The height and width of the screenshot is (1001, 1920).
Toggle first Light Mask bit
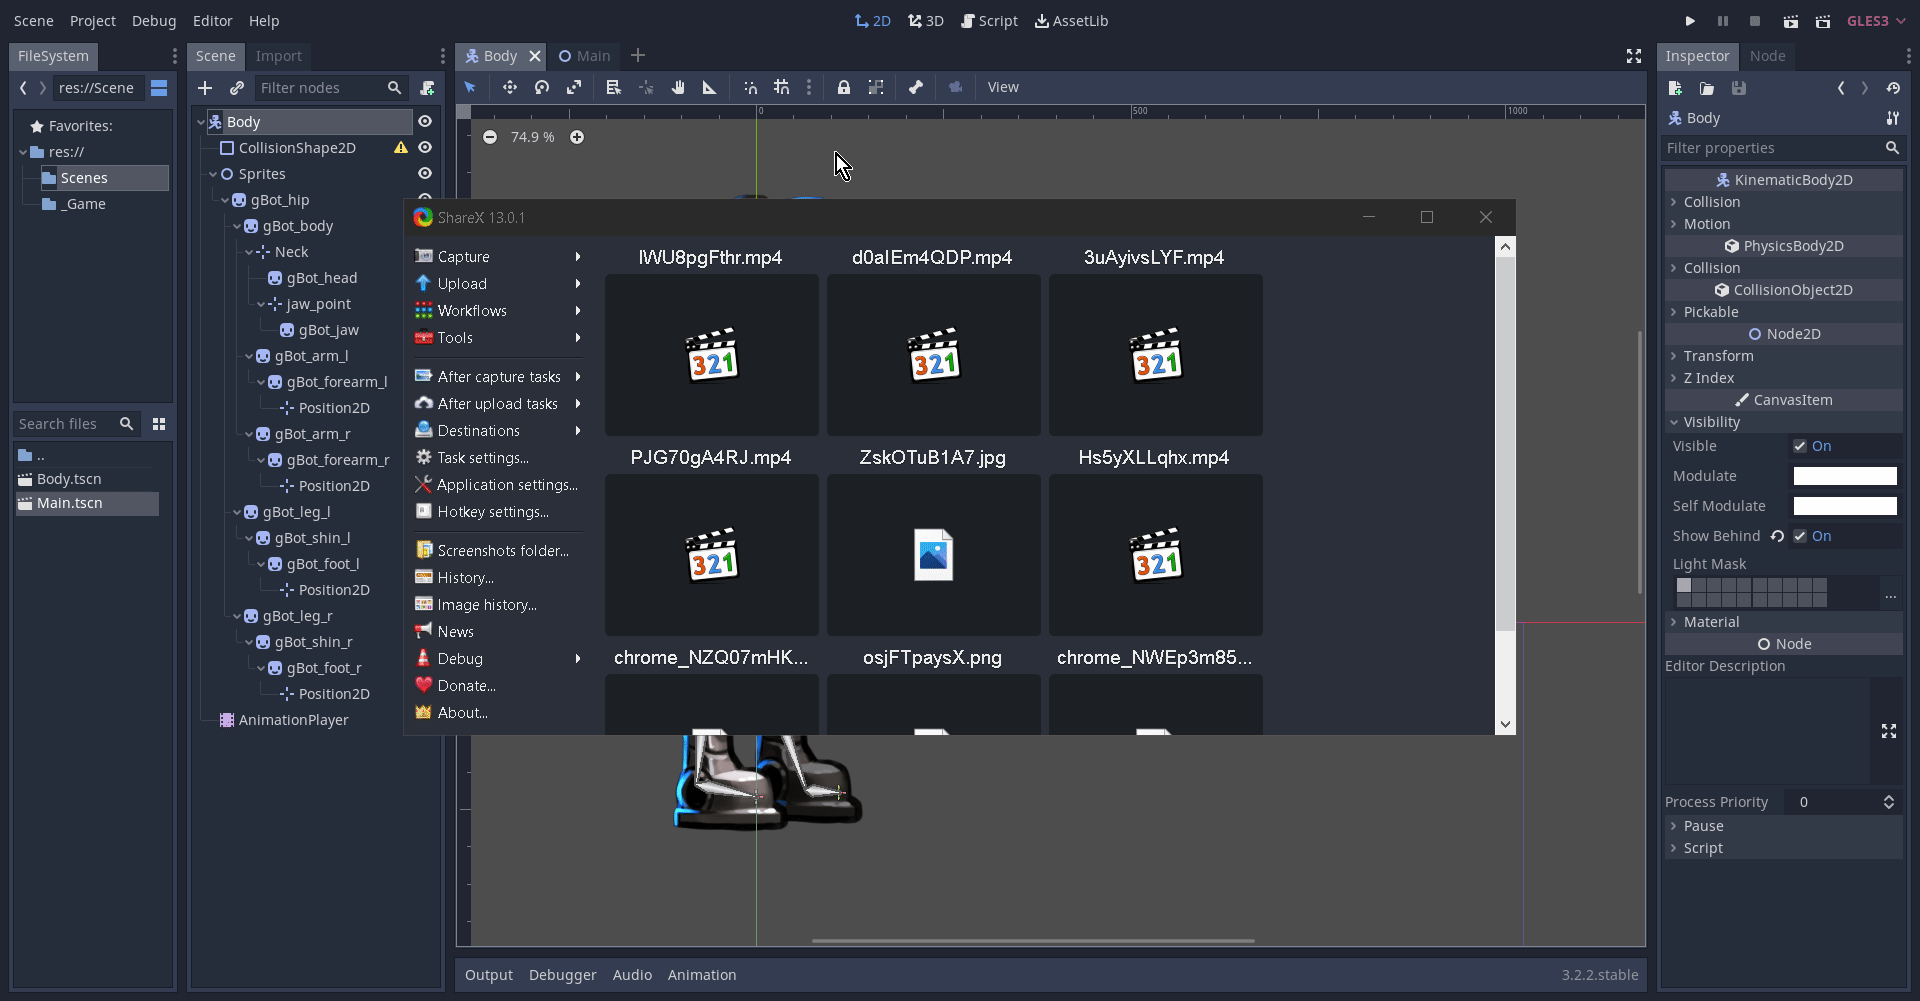1684,585
